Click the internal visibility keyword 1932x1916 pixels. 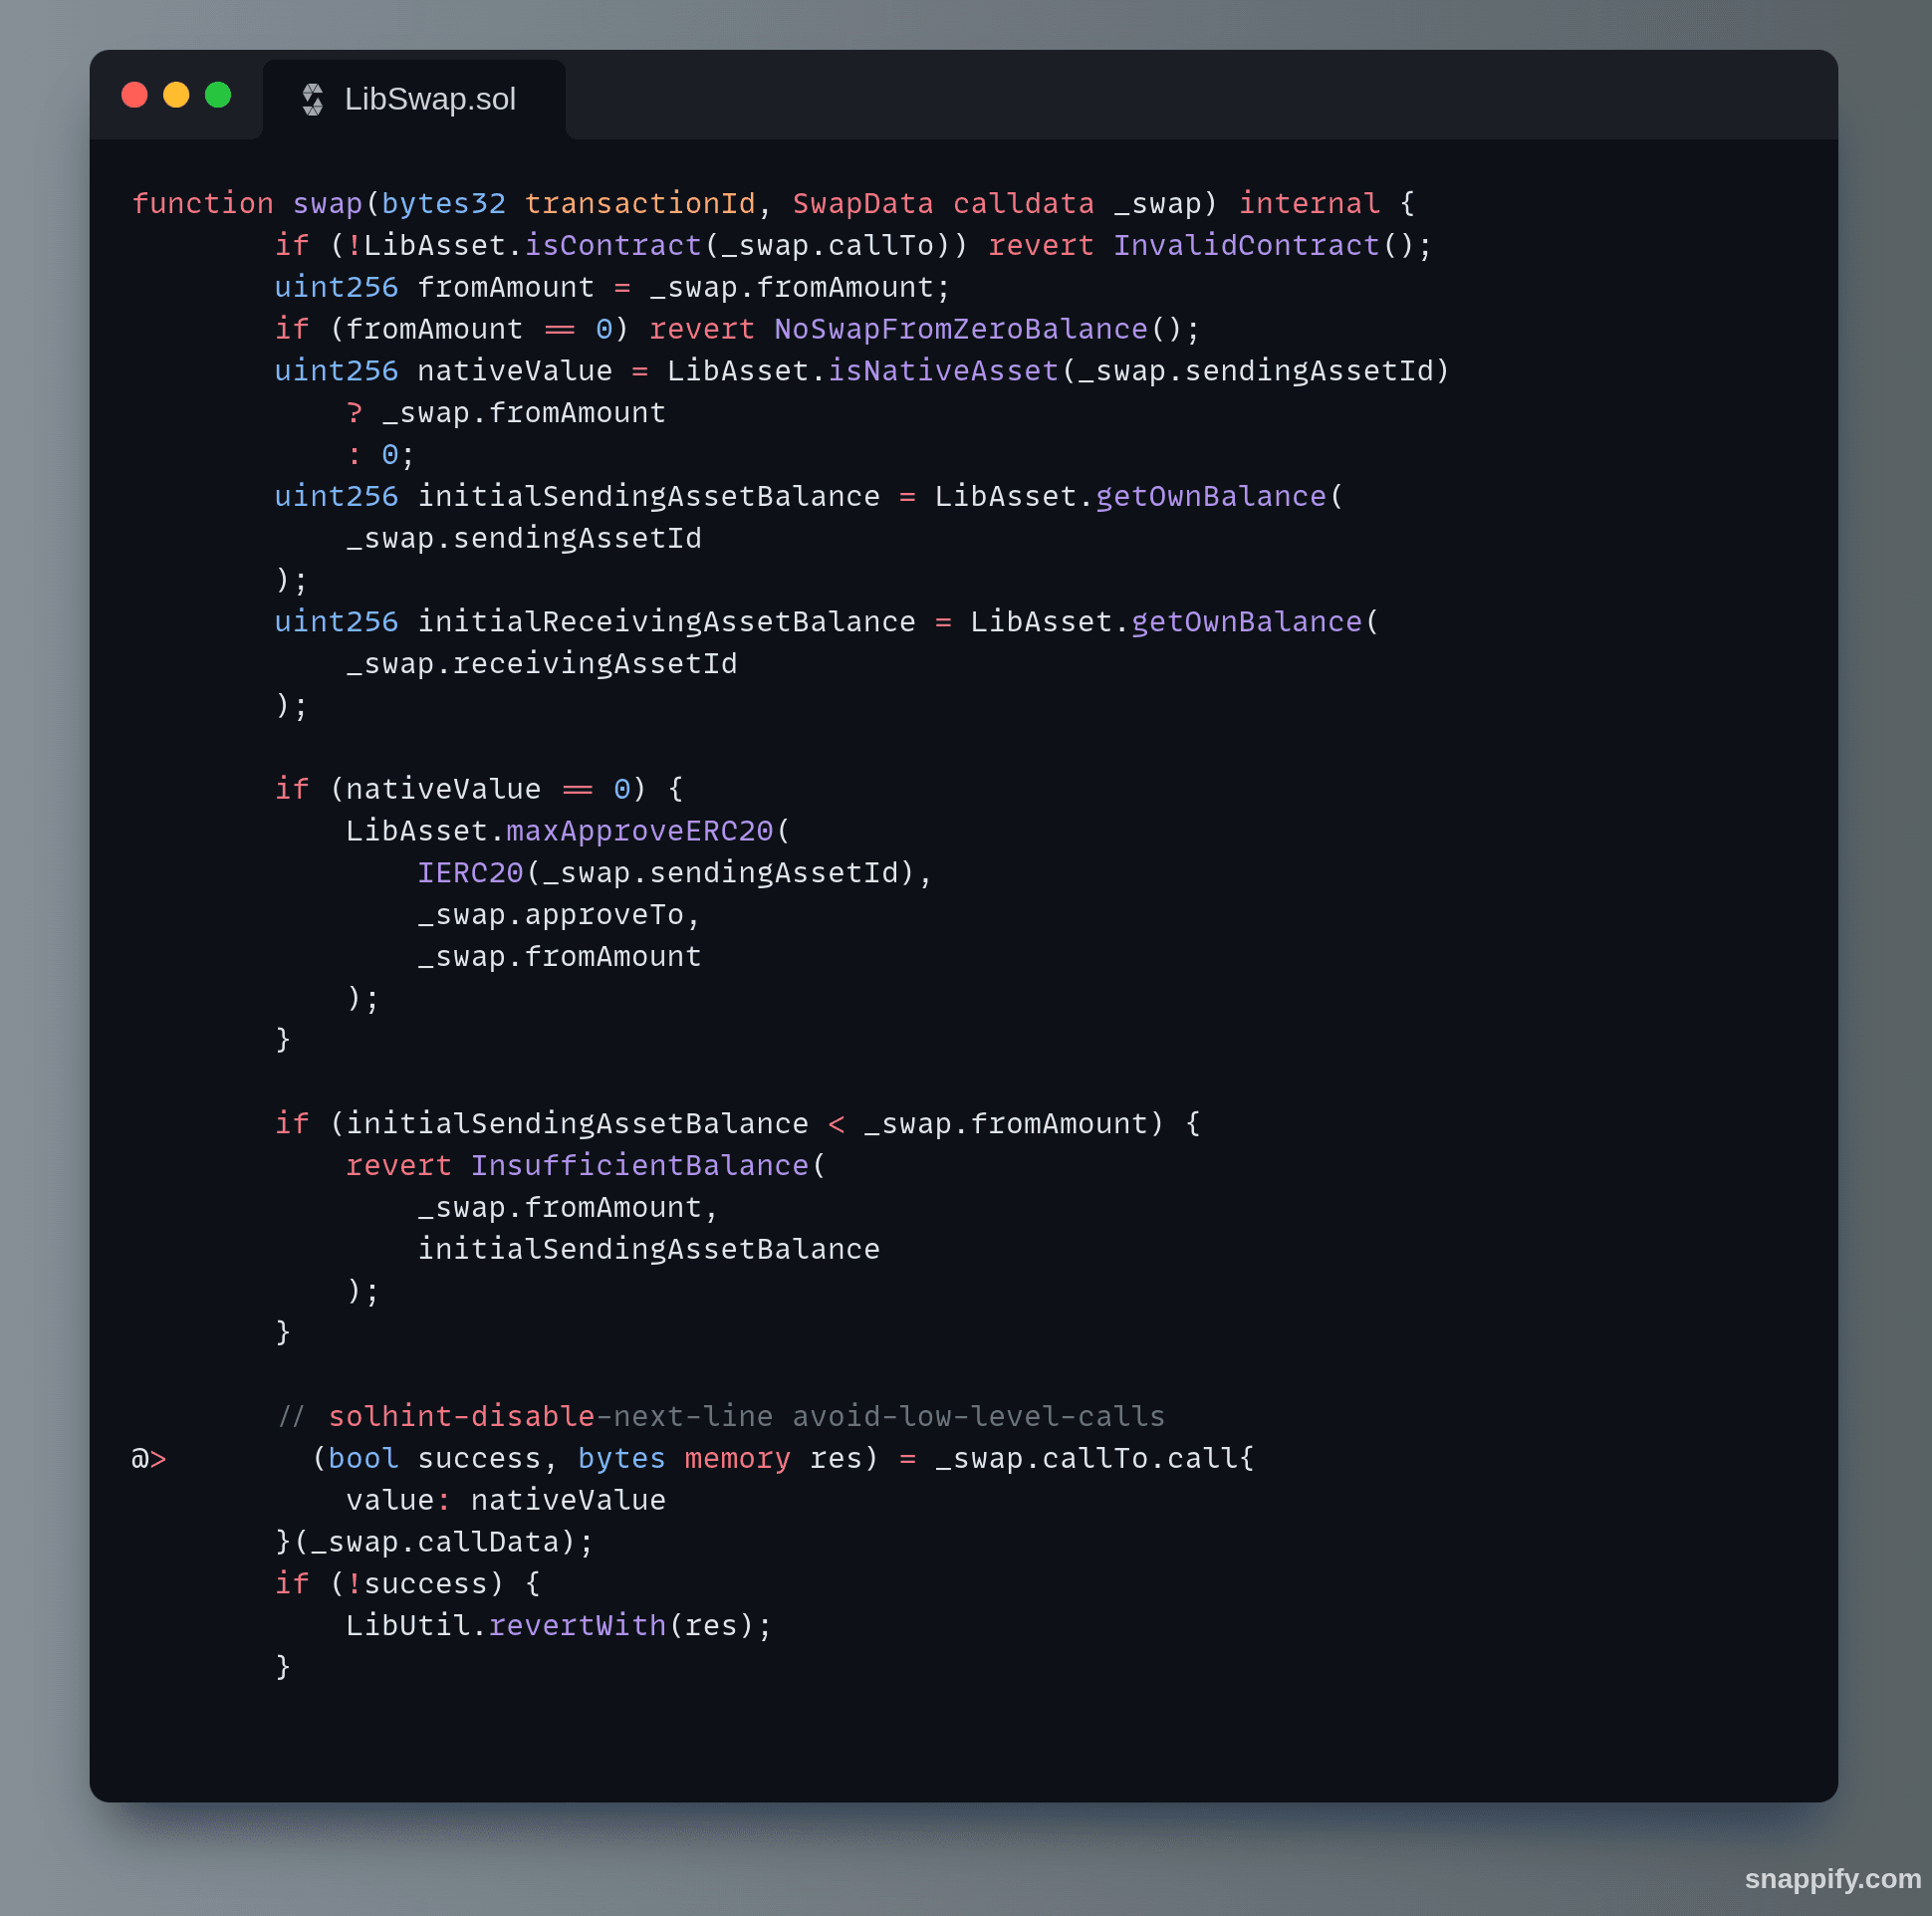click(x=1309, y=204)
